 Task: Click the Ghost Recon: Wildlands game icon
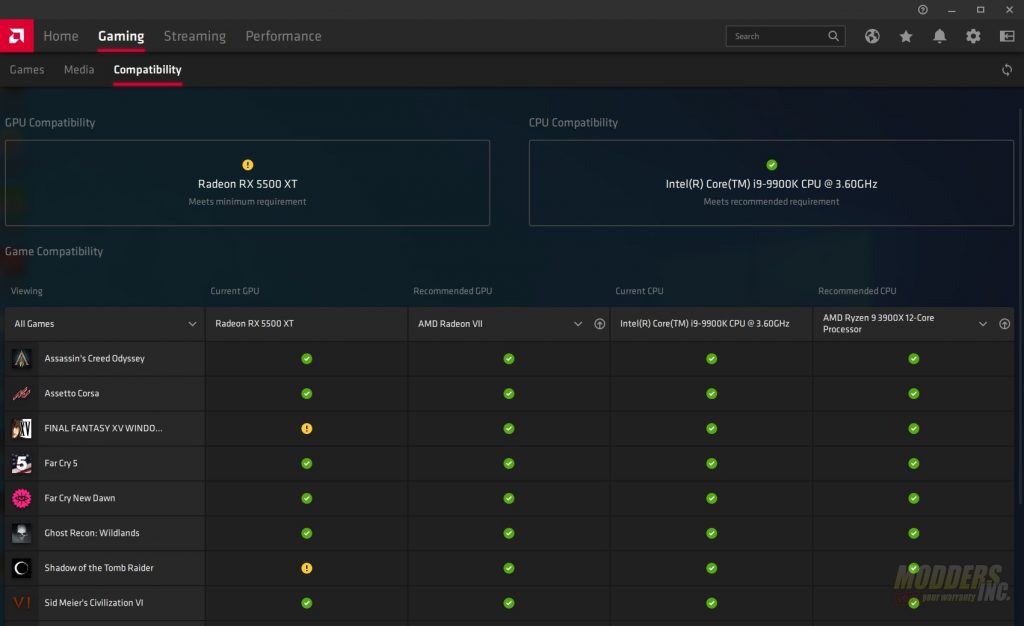click(22, 533)
